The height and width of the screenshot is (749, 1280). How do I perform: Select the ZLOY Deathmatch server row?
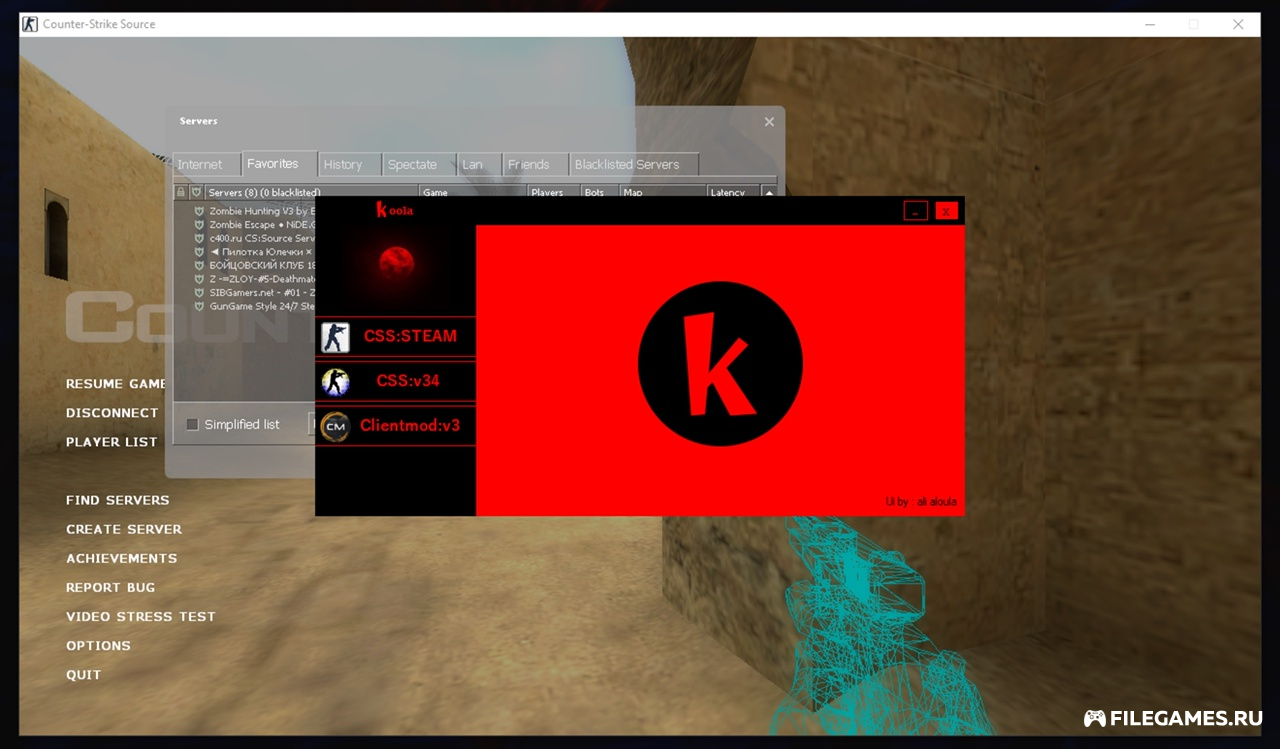coord(246,279)
